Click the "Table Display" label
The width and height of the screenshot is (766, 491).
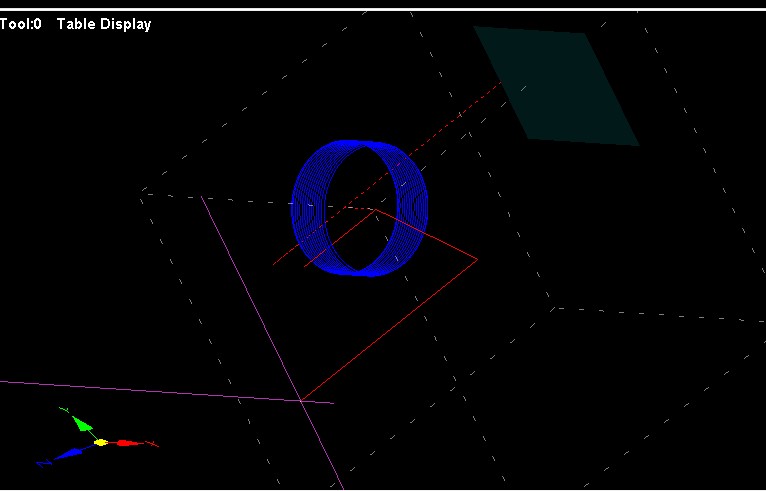(x=104, y=24)
